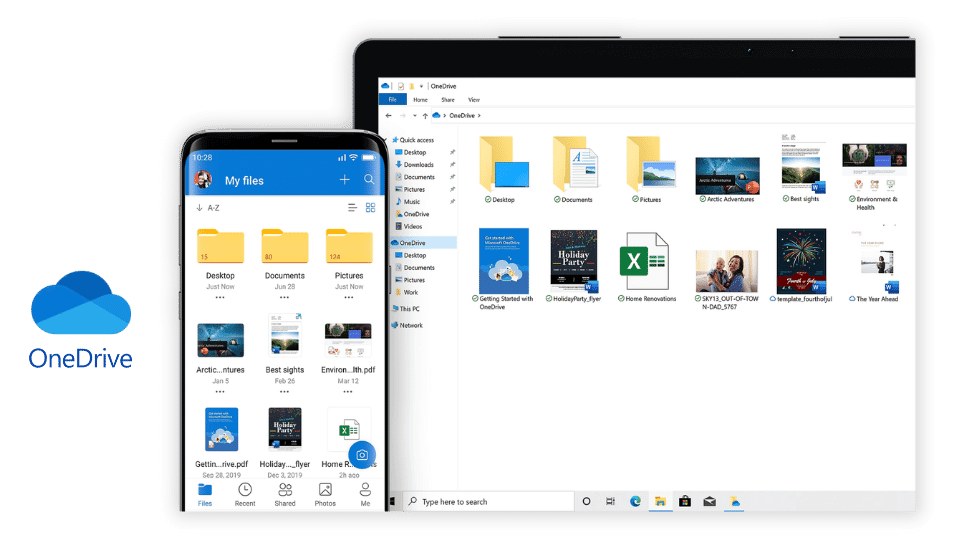The height and width of the screenshot is (540, 960).
Task: Select Music in navigation pane
Action: click(408, 201)
